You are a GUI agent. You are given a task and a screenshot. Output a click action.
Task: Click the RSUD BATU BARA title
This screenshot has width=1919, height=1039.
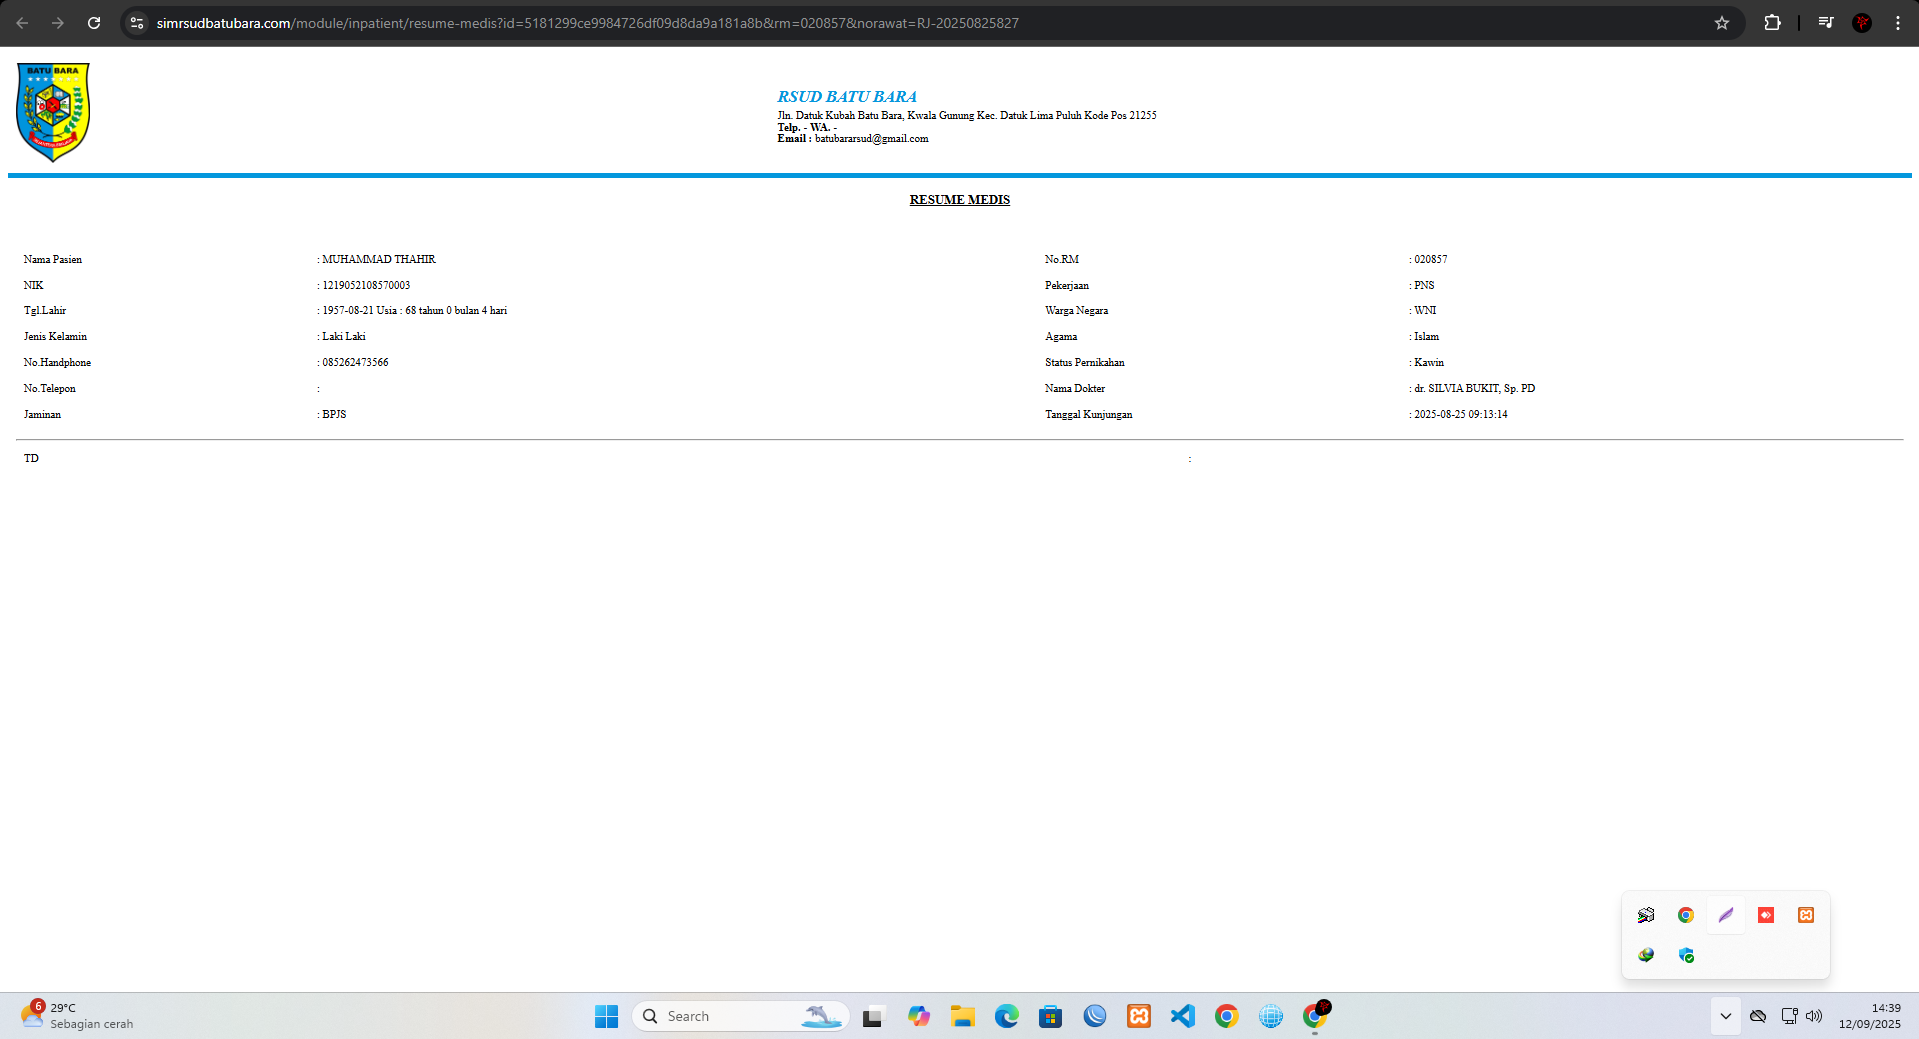(x=847, y=97)
